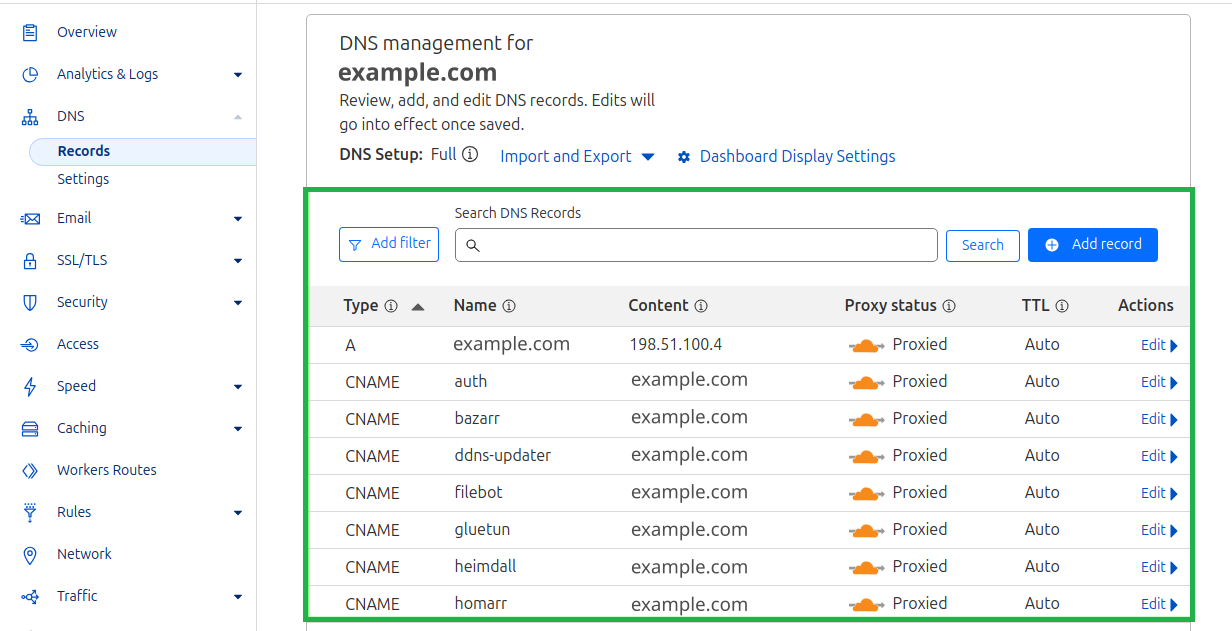Collapse the DNS sidebar section
Screen dimensions: 1232x631
237,116
